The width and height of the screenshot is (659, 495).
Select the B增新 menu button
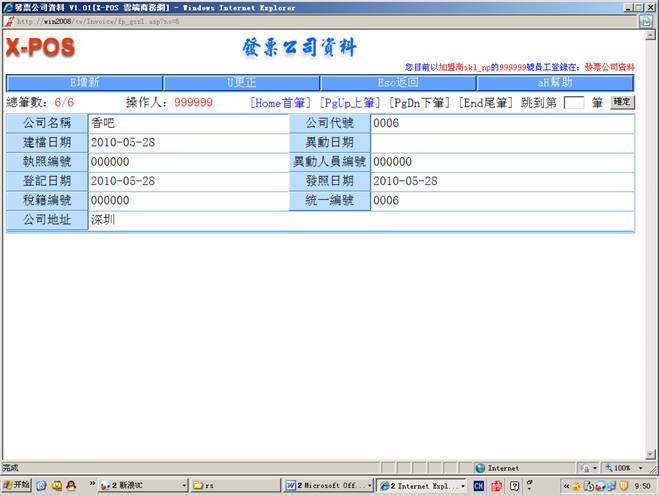click(x=84, y=82)
